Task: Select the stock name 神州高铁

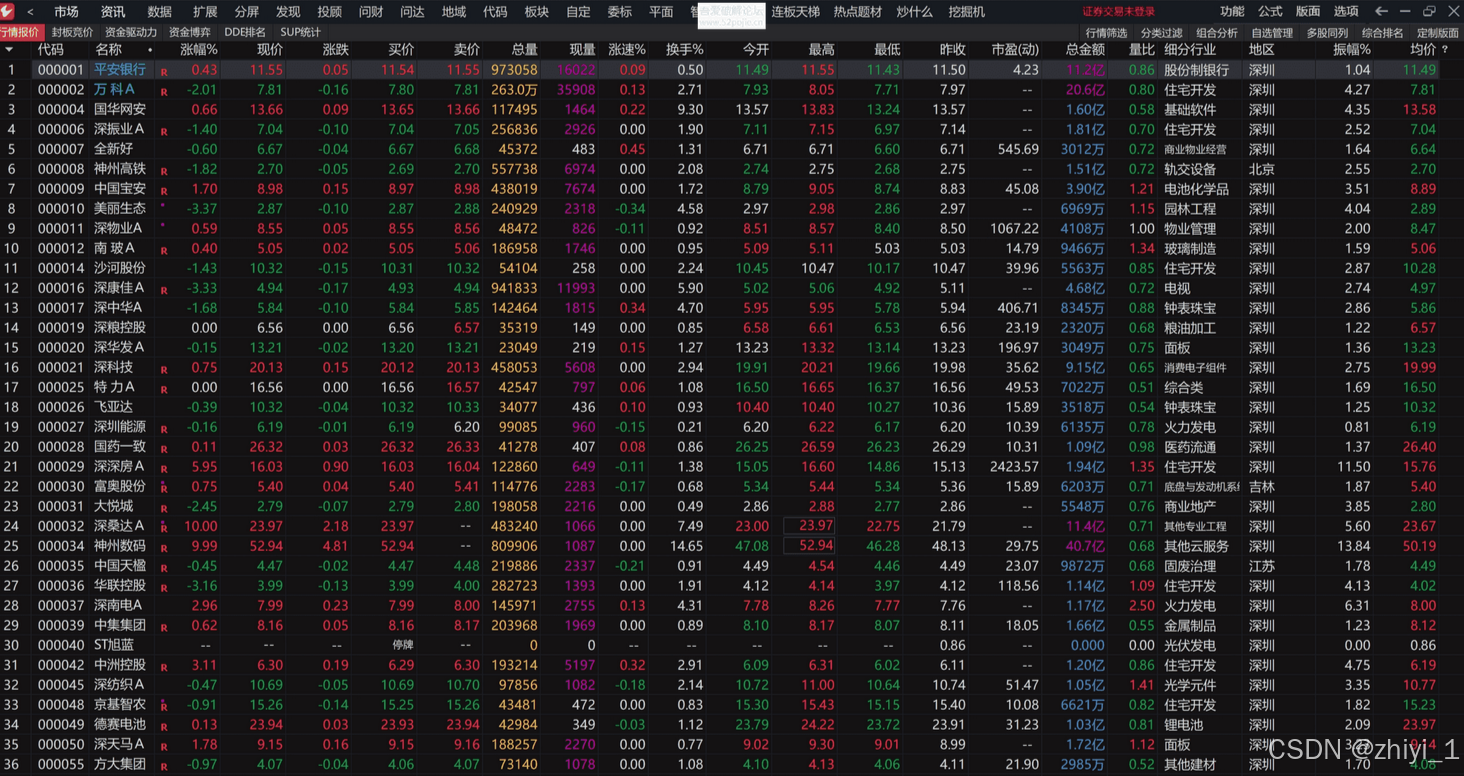Action: (120, 169)
